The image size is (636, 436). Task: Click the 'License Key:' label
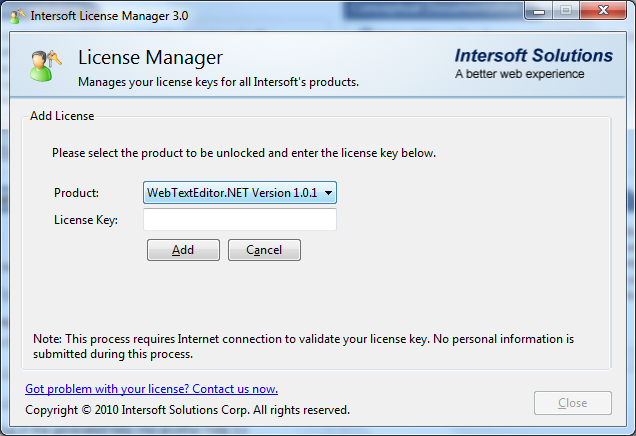pyautogui.click(x=86, y=219)
